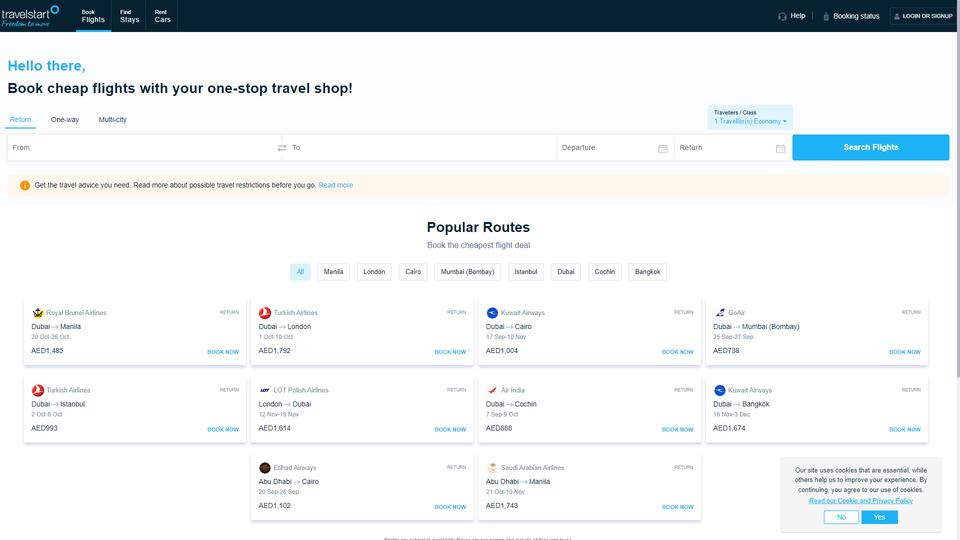Filter popular routes by Mumbai (Bombay)
The width and height of the screenshot is (960, 540).
[x=467, y=272]
